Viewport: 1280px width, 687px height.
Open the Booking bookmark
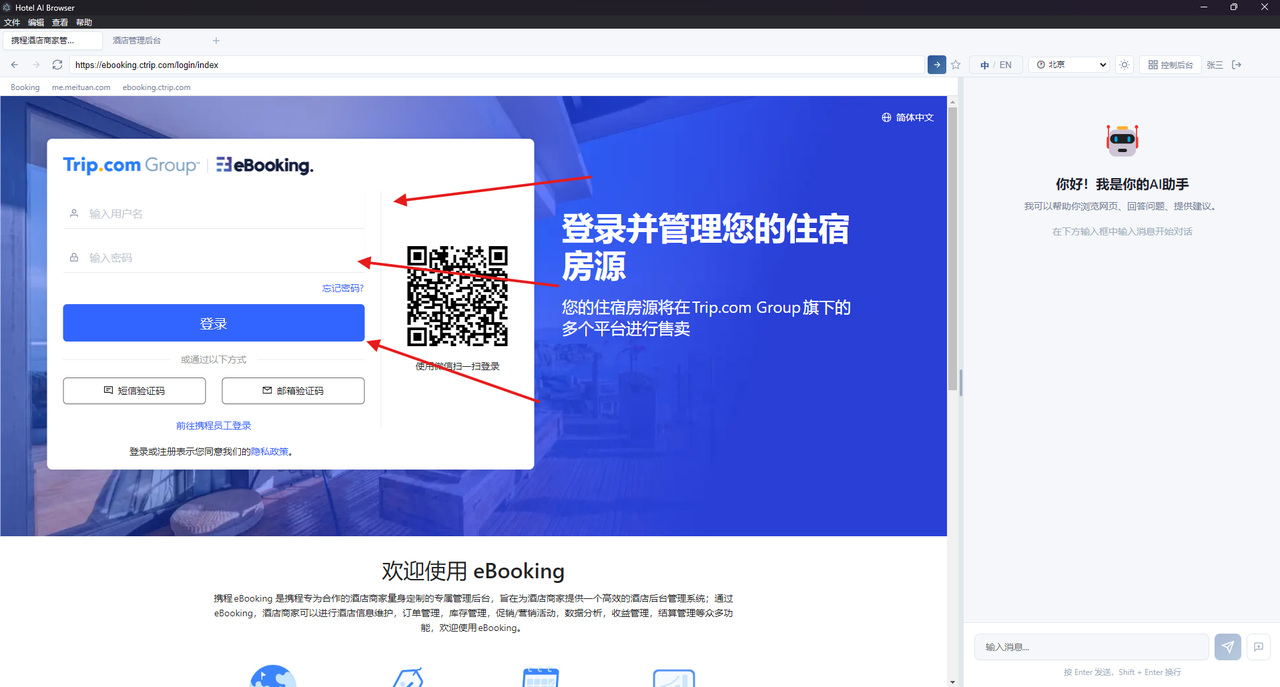25,87
